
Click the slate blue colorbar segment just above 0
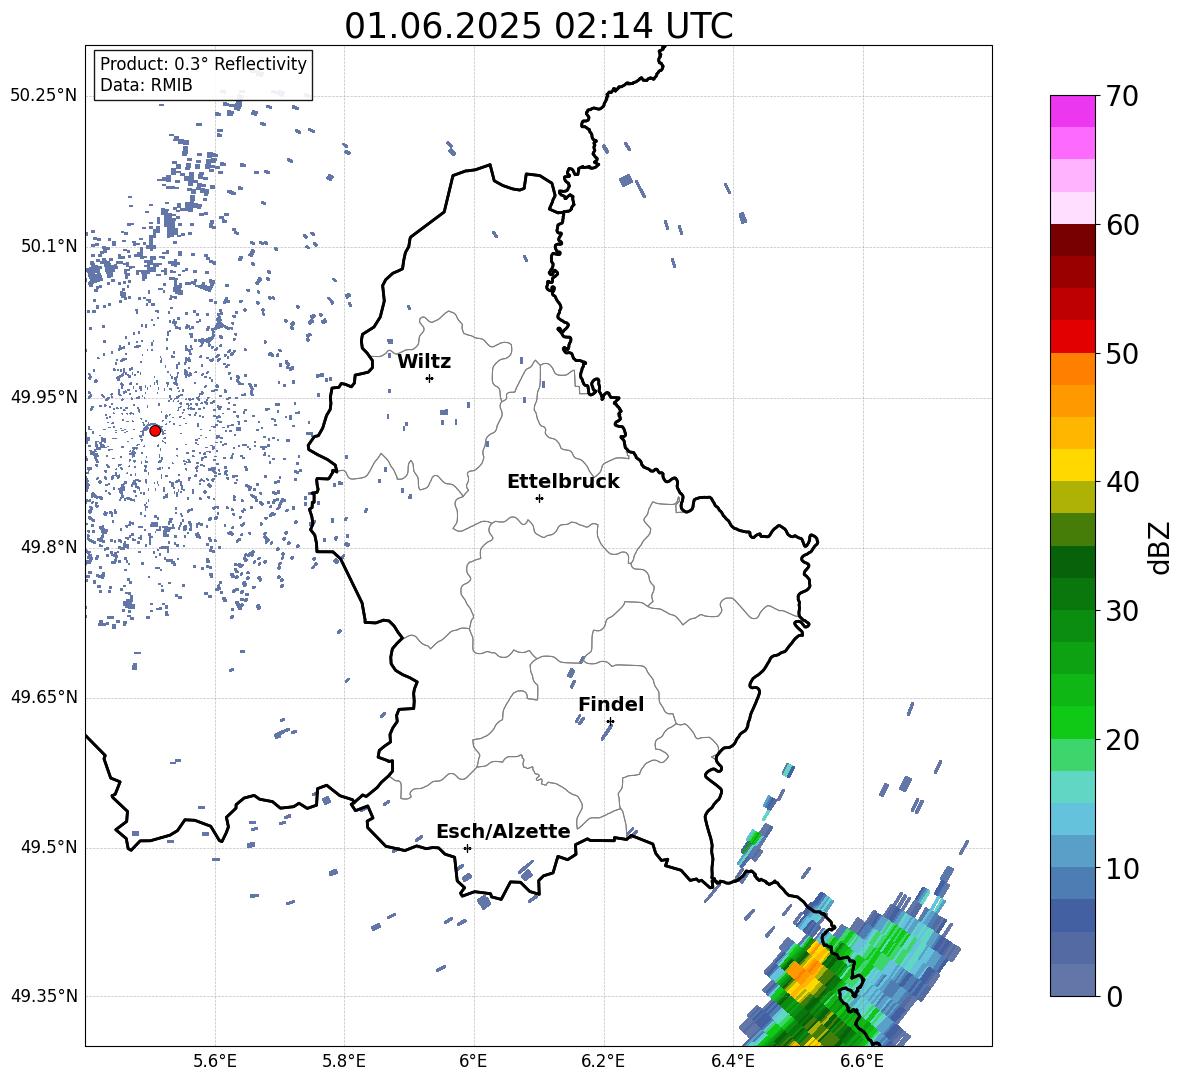click(x=1072, y=980)
